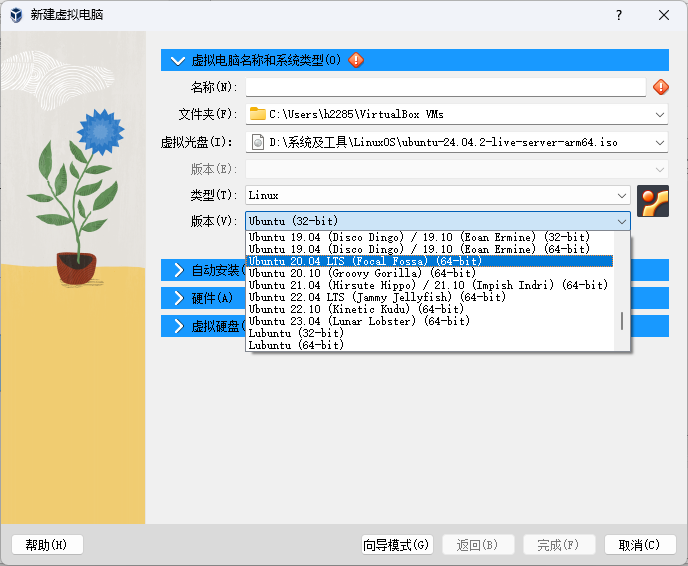Click the version list scrollbar thumb

pyautogui.click(x=622, y=321)
